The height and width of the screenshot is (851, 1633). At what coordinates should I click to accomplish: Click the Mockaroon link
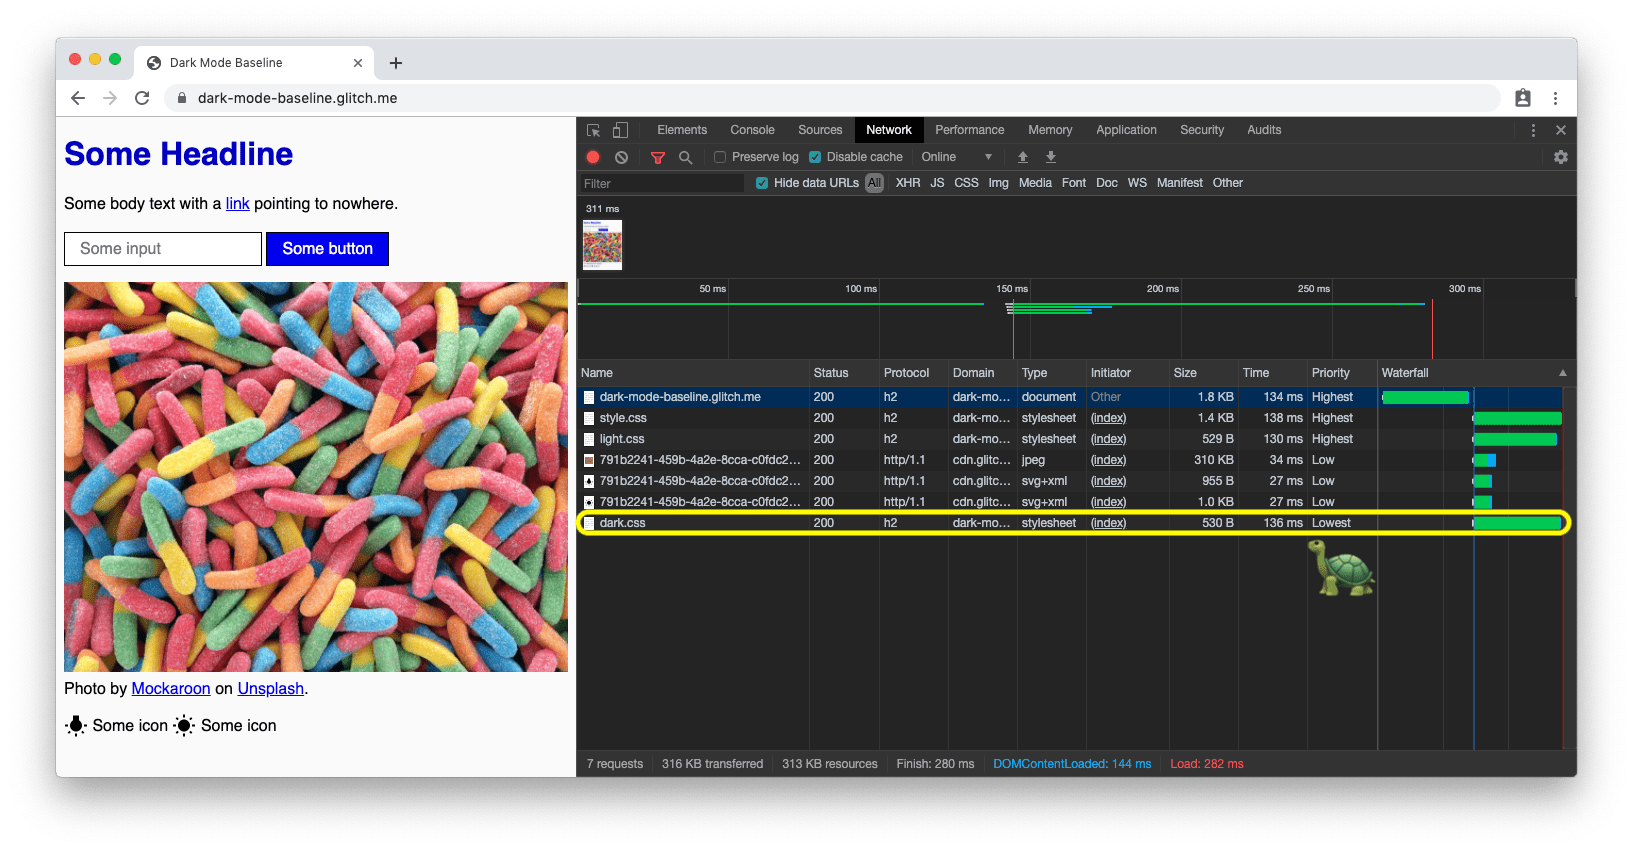point(171,688)
